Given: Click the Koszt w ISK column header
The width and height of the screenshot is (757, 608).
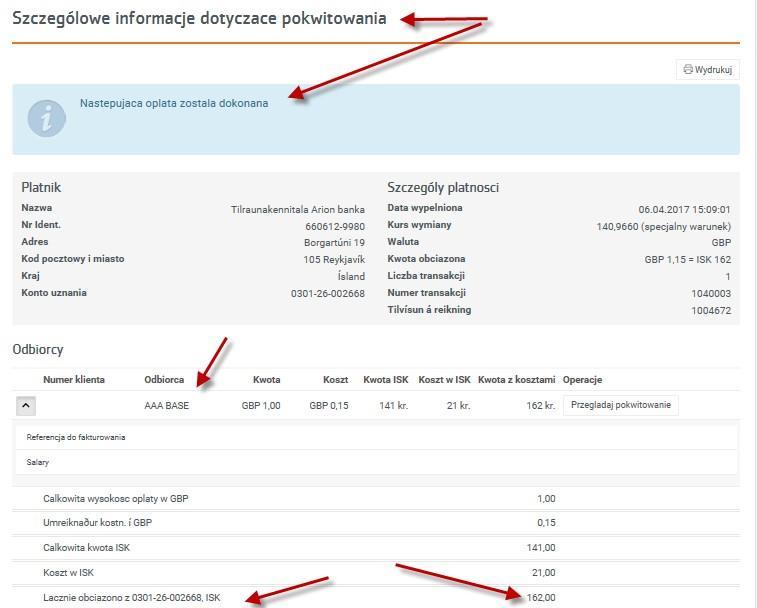Looking at the screenshot, I should click(444, 380).
